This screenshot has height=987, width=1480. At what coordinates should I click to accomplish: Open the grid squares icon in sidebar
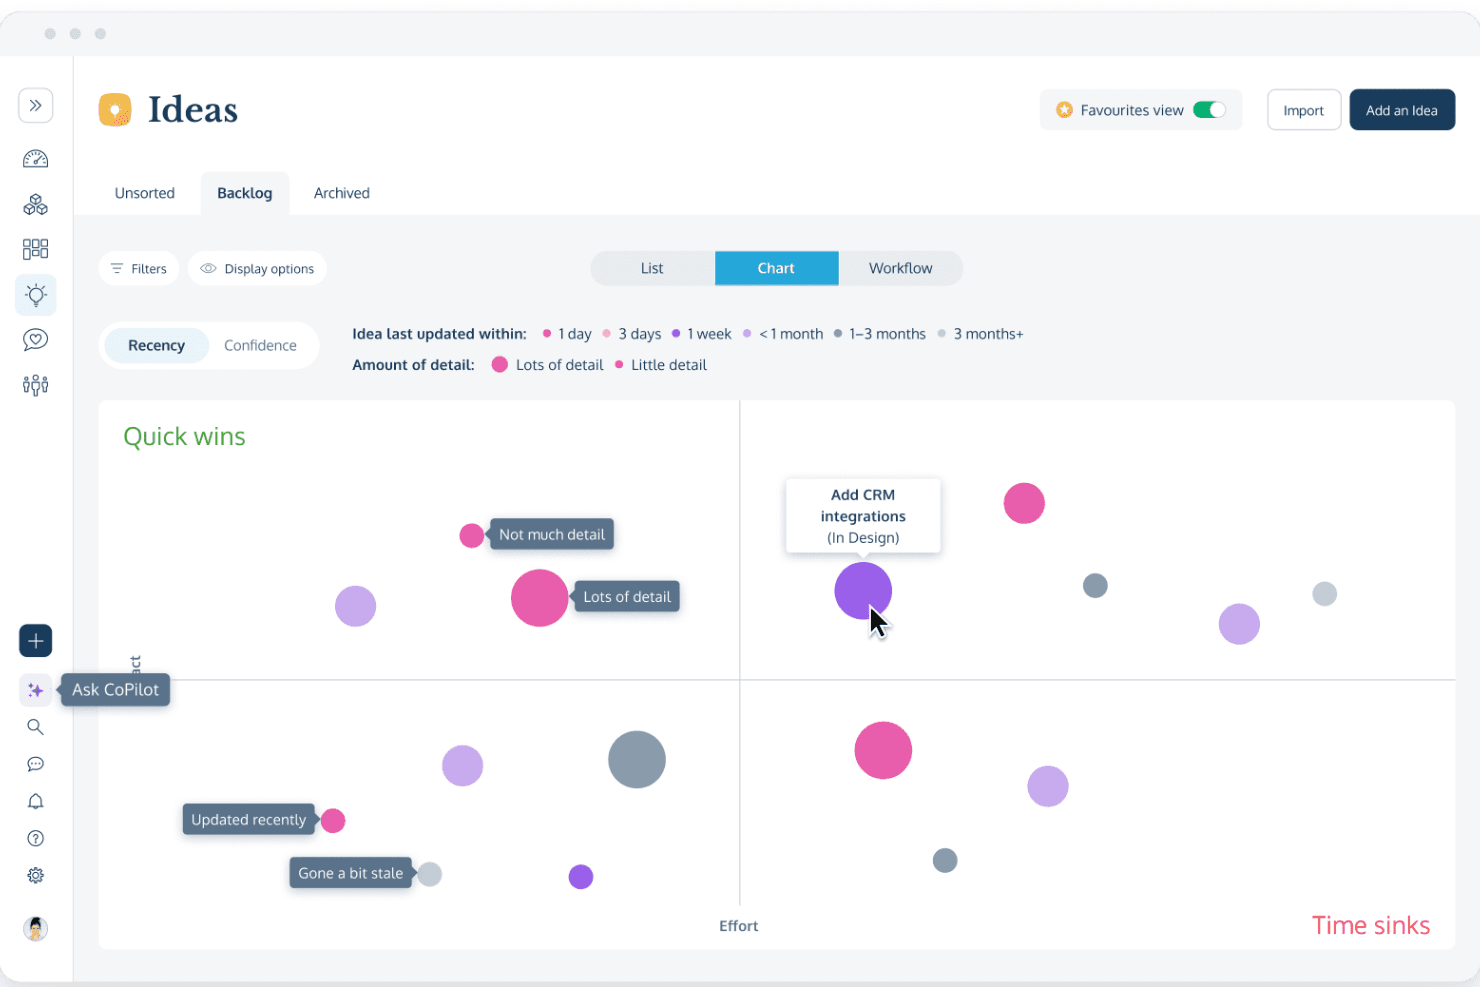click(35, 249)
